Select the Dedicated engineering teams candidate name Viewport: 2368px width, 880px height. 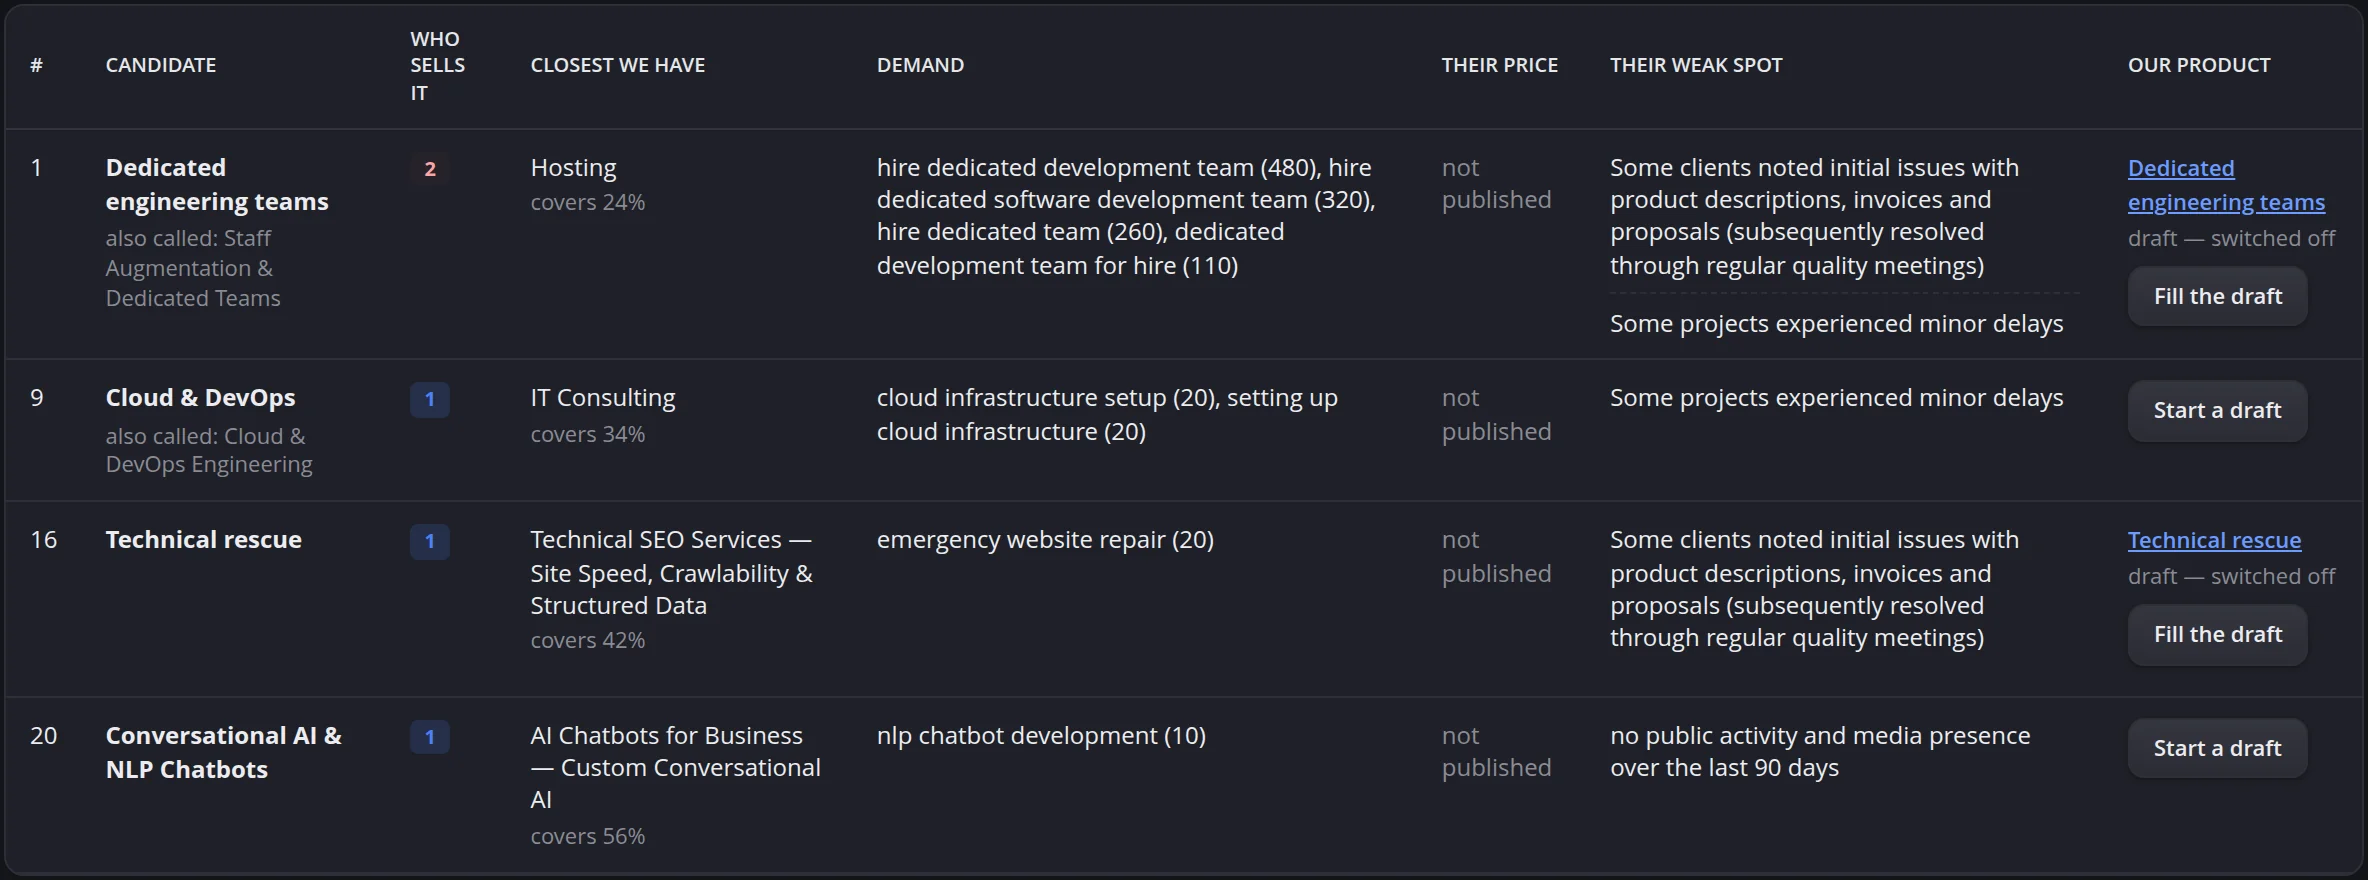click(x=217, y=184)
